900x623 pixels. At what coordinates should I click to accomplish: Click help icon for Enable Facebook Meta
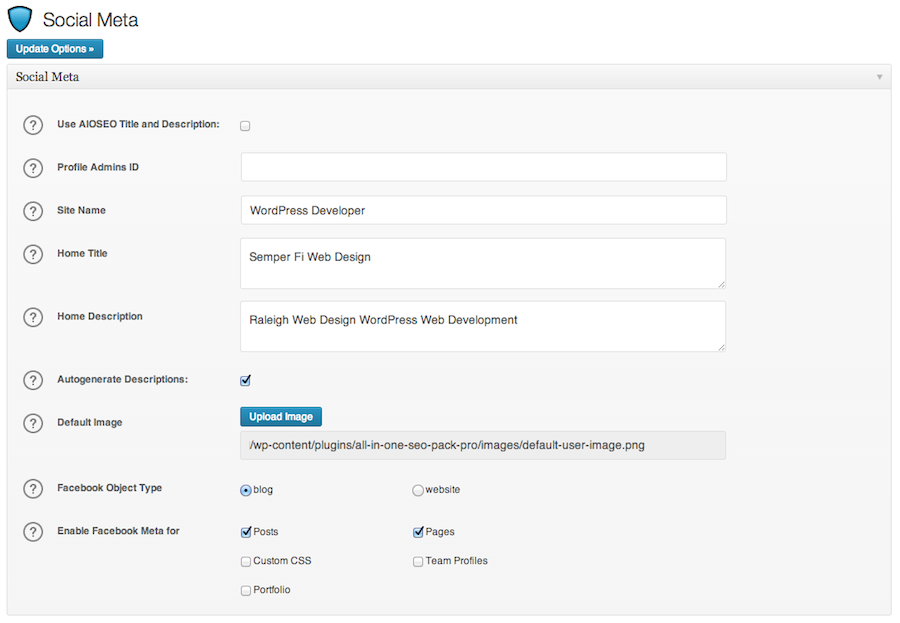33,532
